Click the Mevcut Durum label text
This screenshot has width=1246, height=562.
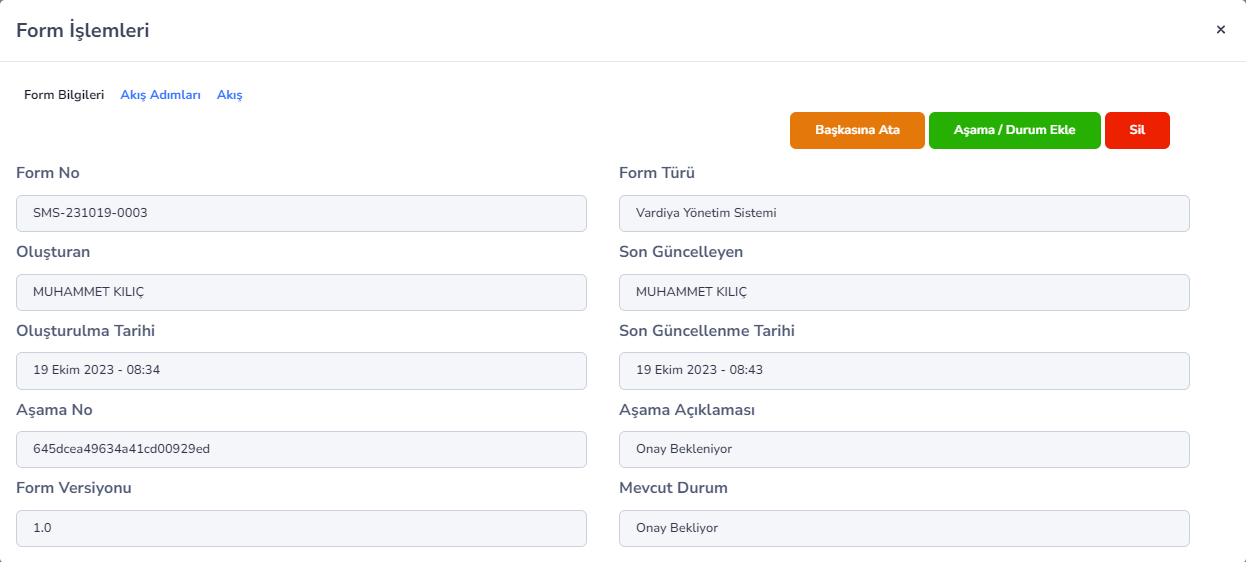(673, 488)
